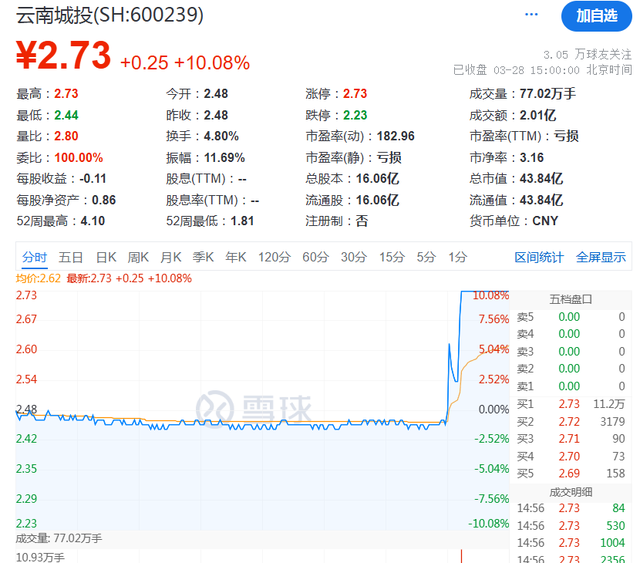The image size is (640, 563).
Task: Select the 年K tab
Action: pos(236,257)
